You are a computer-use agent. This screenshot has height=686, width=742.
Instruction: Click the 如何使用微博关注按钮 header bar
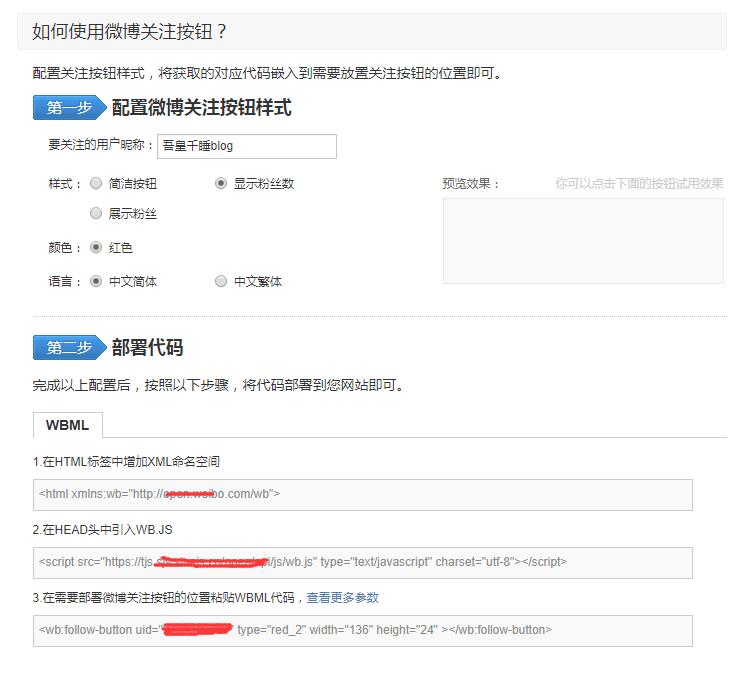[371, 31]
